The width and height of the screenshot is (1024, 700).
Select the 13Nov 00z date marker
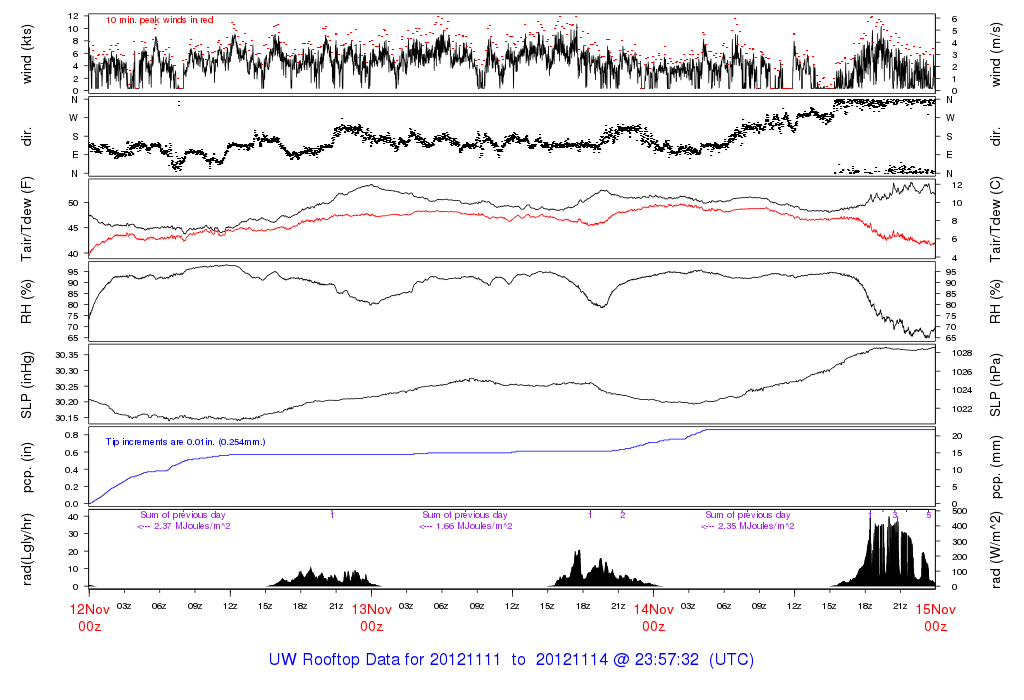pyautogui.click(x=371, y=616)
